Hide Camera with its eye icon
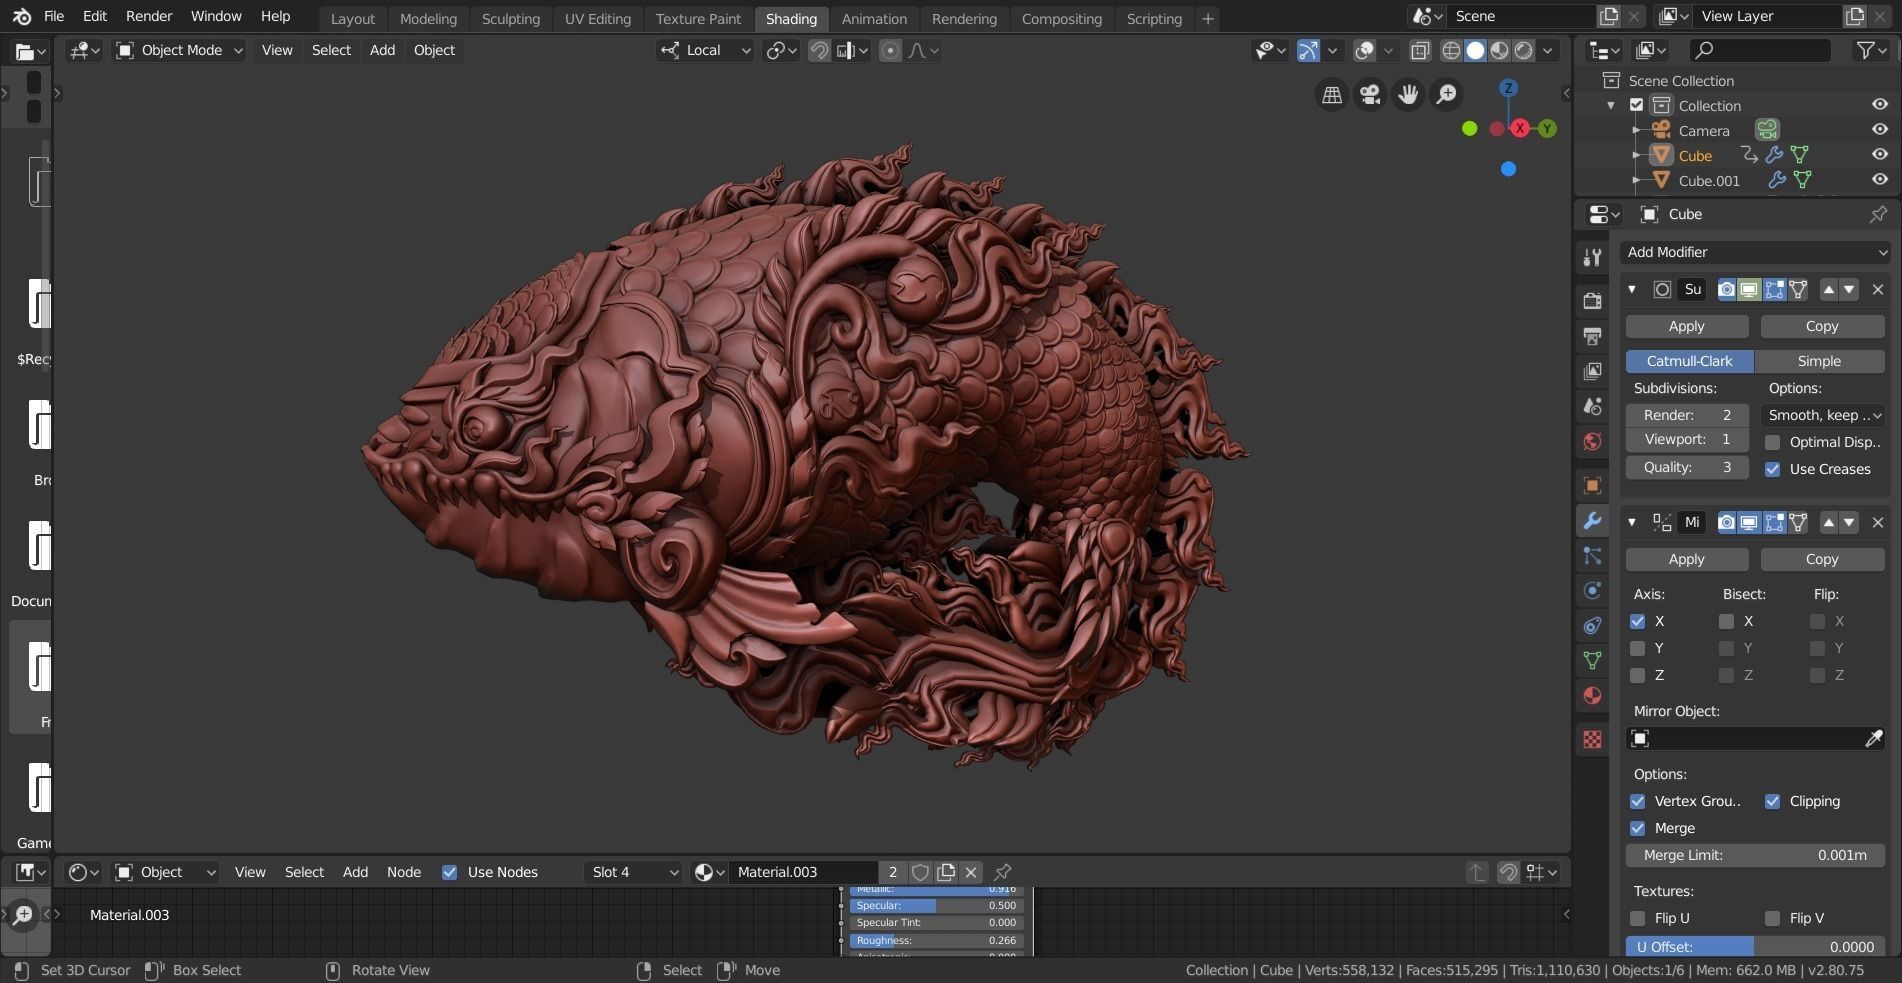Viewport: 1902px width, 983px height. [1880, 130]
